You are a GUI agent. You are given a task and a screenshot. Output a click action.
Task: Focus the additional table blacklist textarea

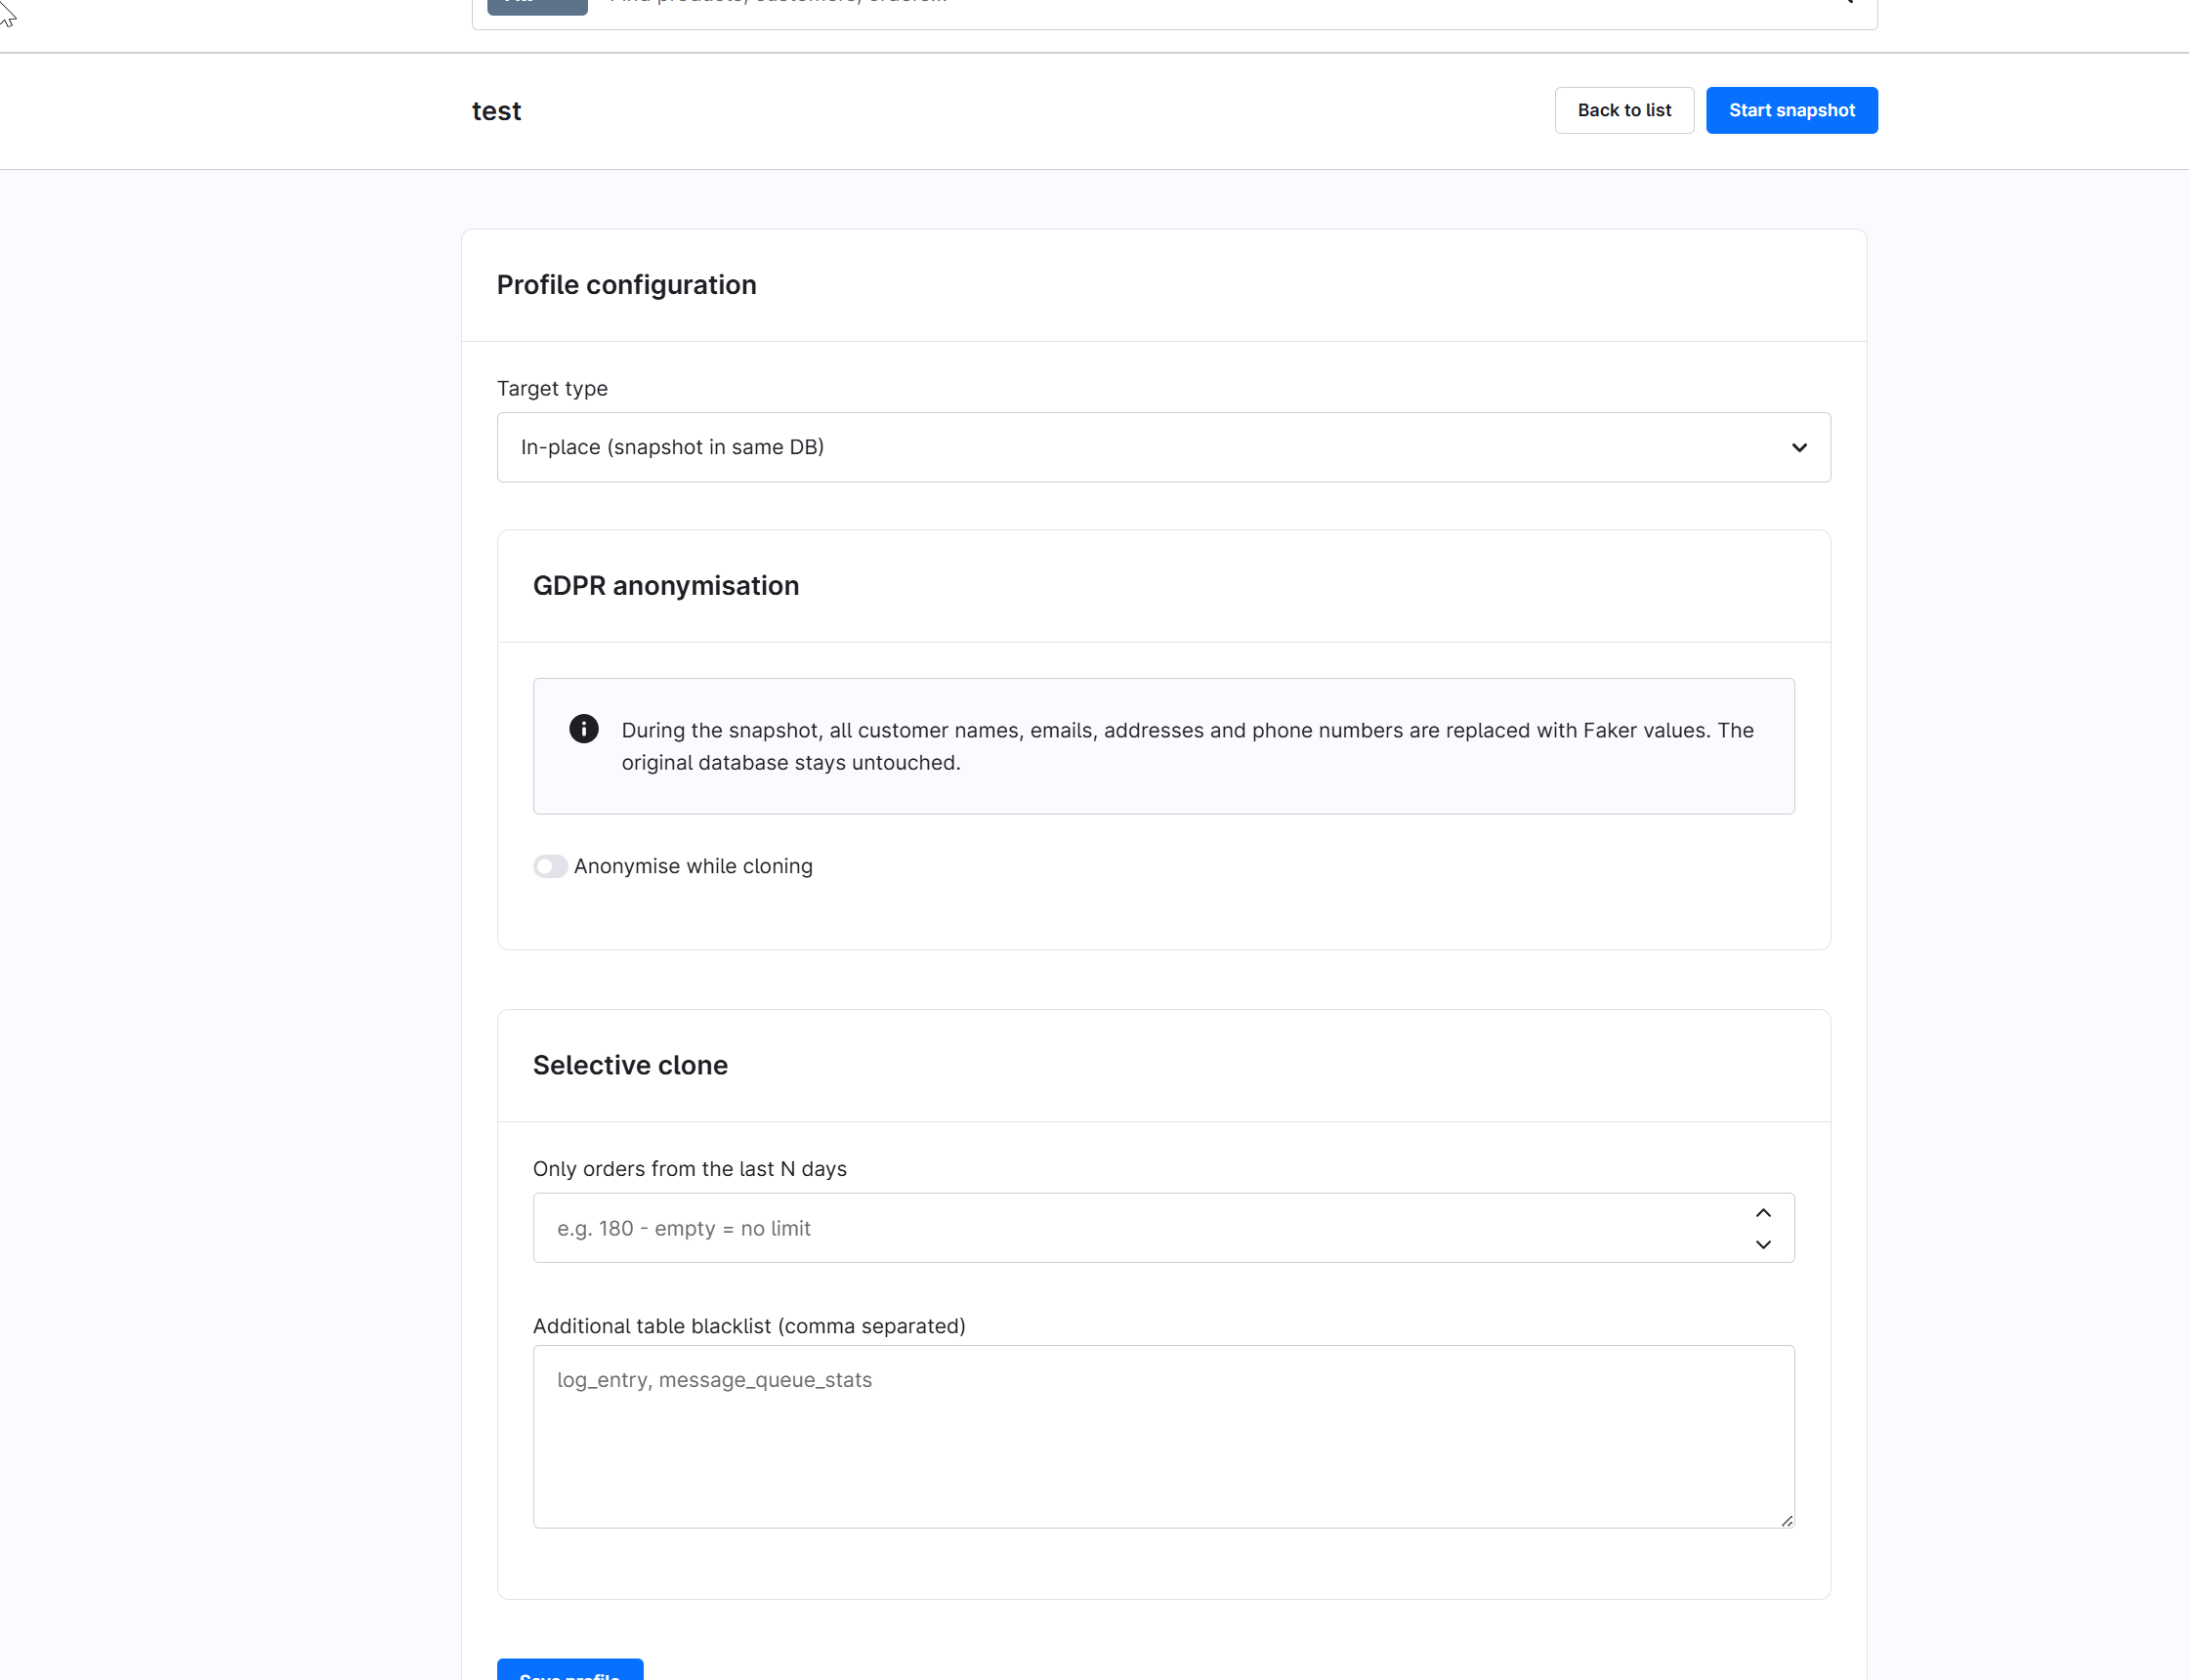coord(1163,1437)
